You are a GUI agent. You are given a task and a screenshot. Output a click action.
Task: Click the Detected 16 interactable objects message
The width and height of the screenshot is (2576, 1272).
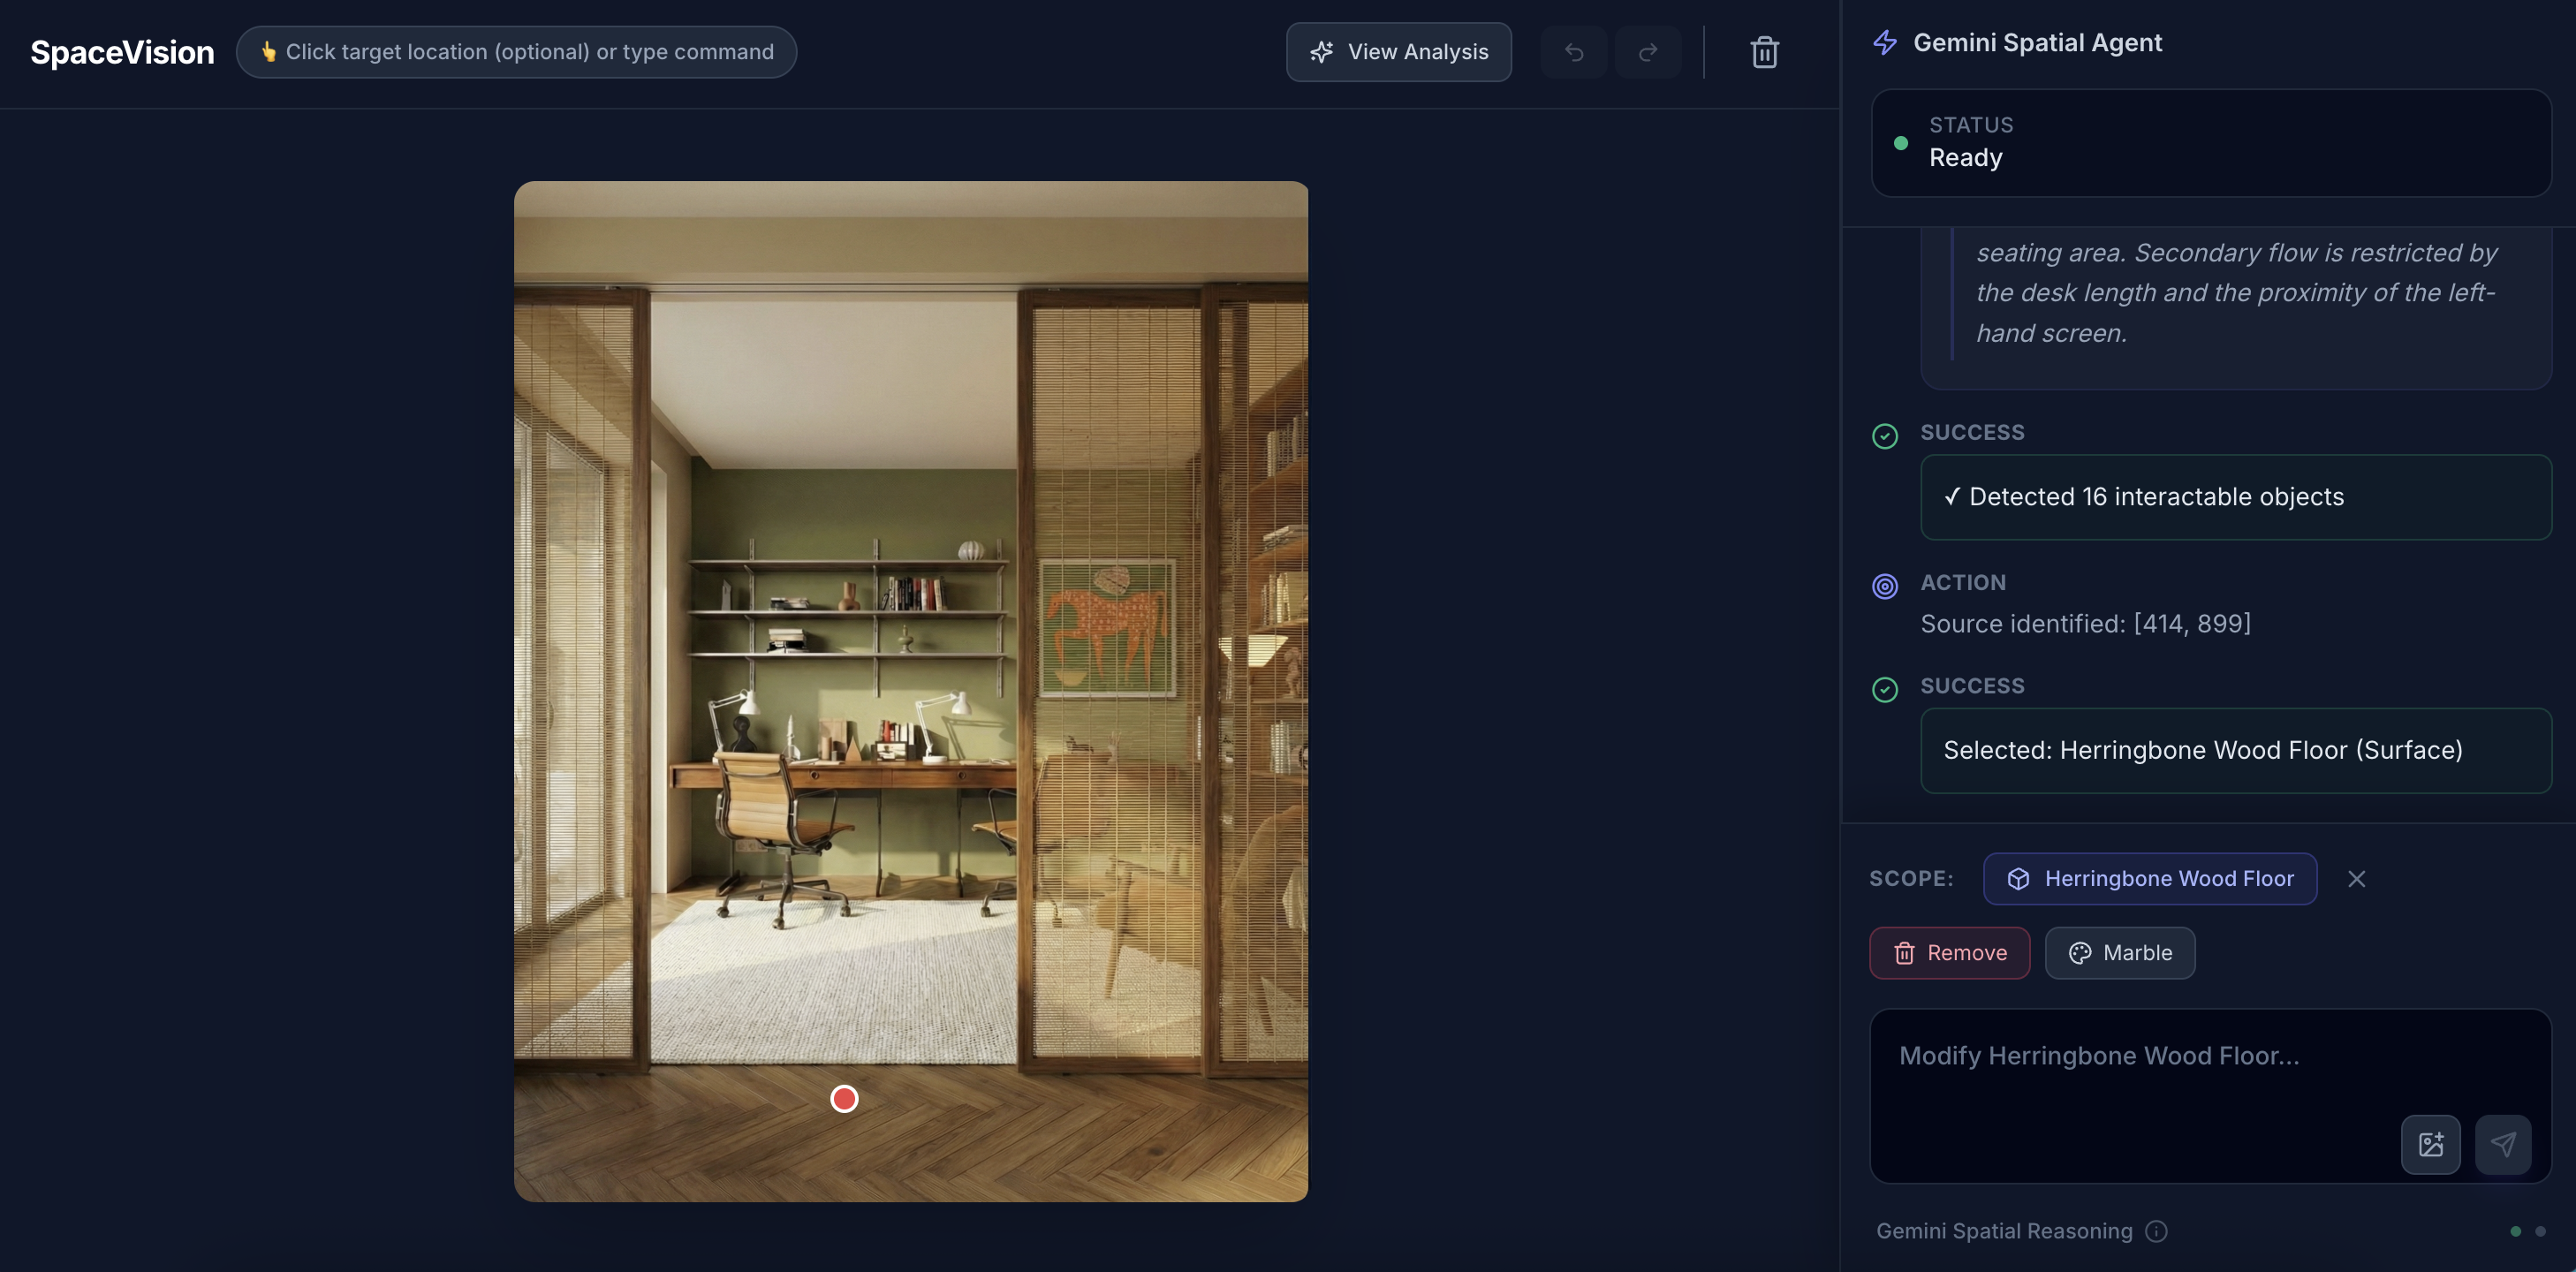coord(2235,497)
